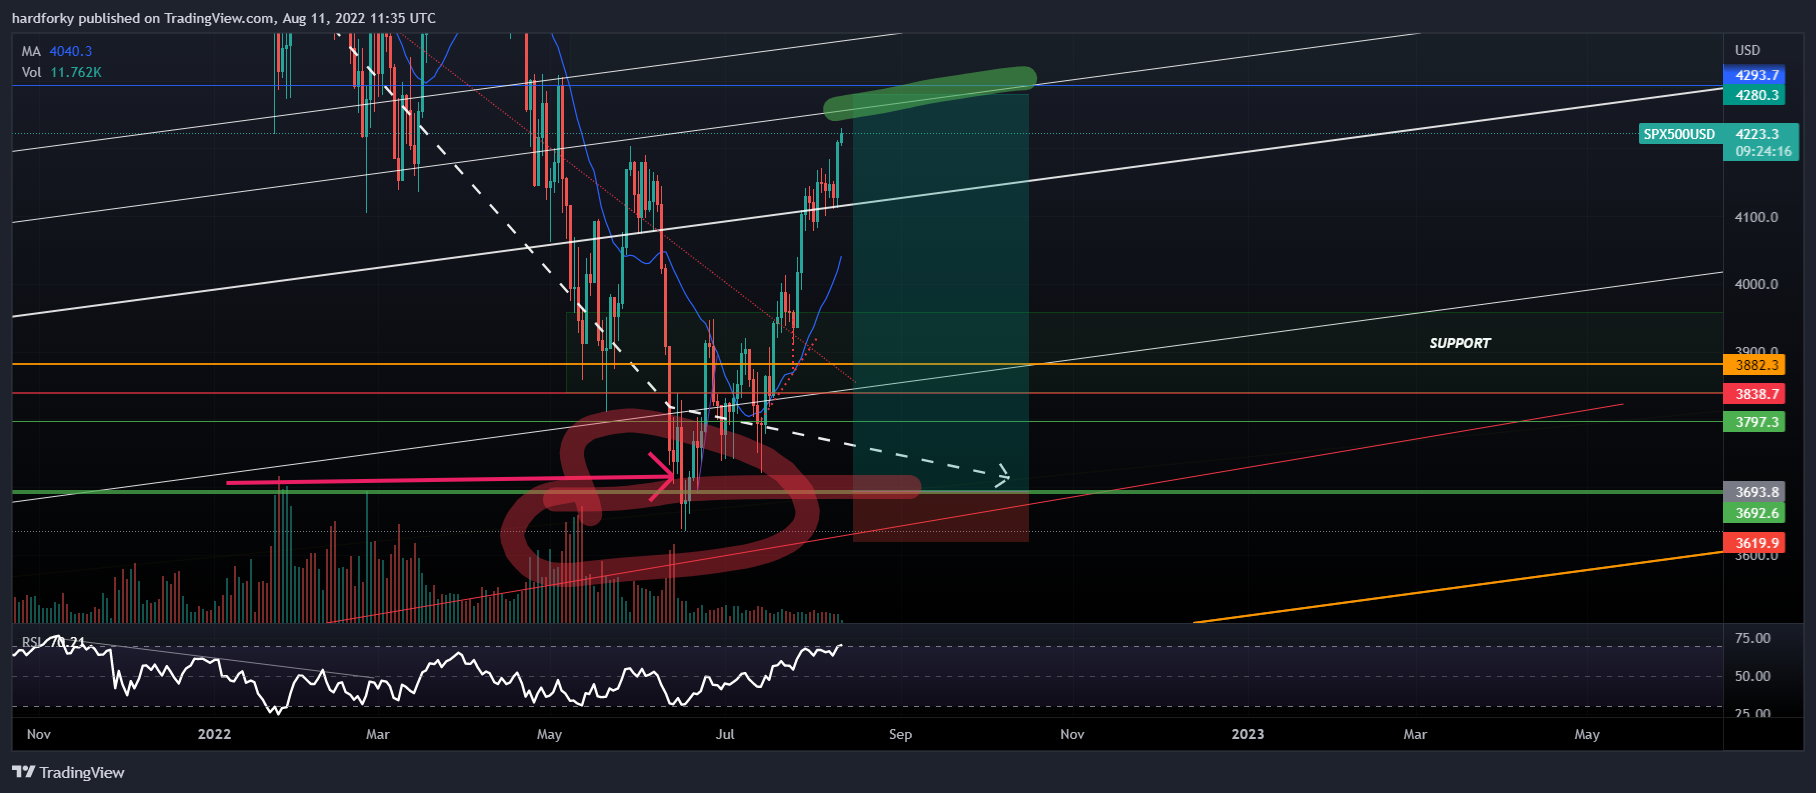This screenshot has height=793, width=1816.
Task: Click the Nov 2022 time axis label
Action: pos(1072,734)
